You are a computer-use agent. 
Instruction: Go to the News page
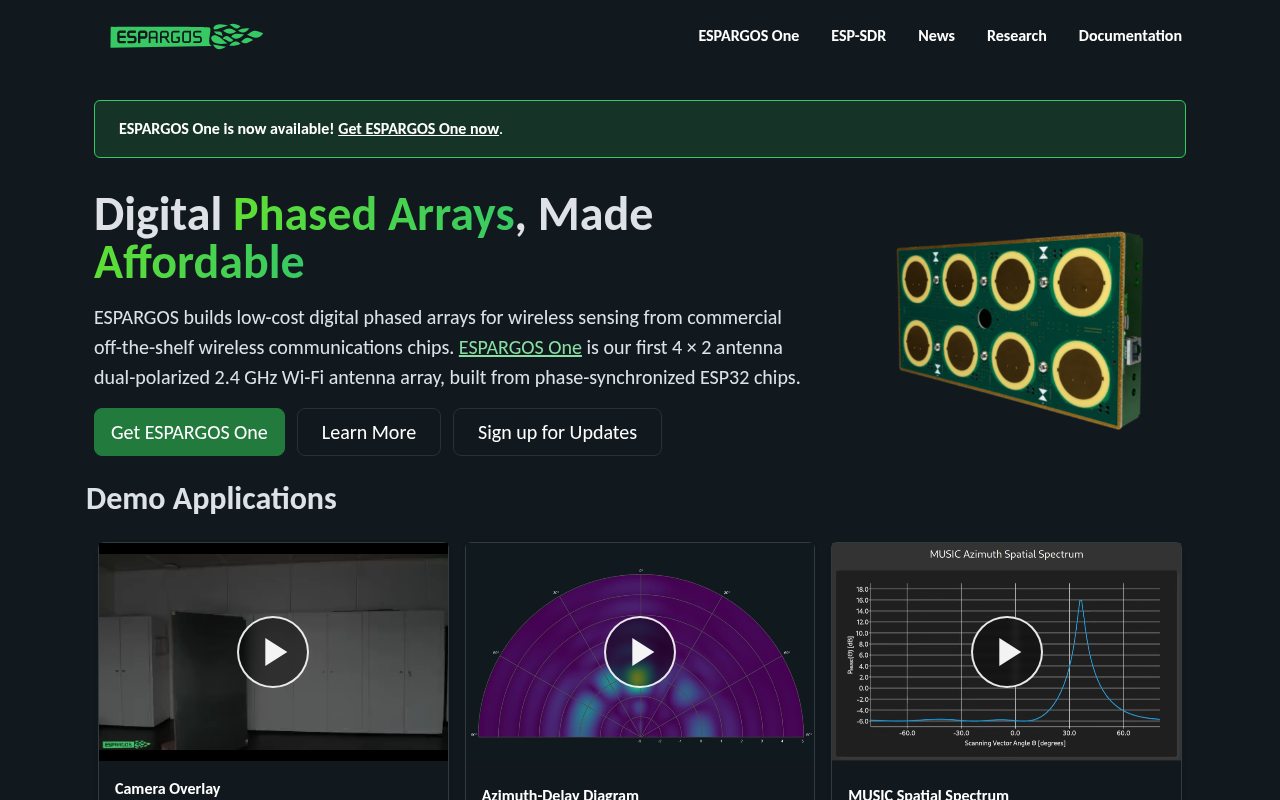tap(937, 36)
